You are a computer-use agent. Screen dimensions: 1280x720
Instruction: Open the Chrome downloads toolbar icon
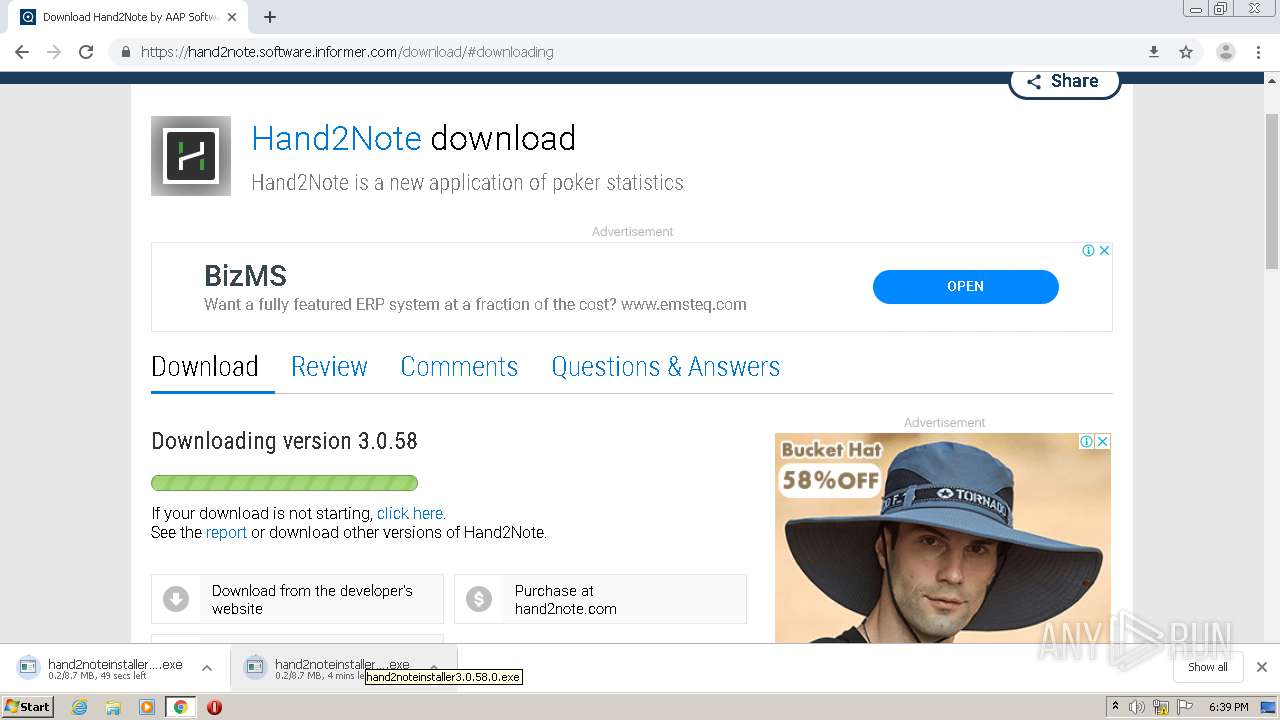coord(1153,52)
